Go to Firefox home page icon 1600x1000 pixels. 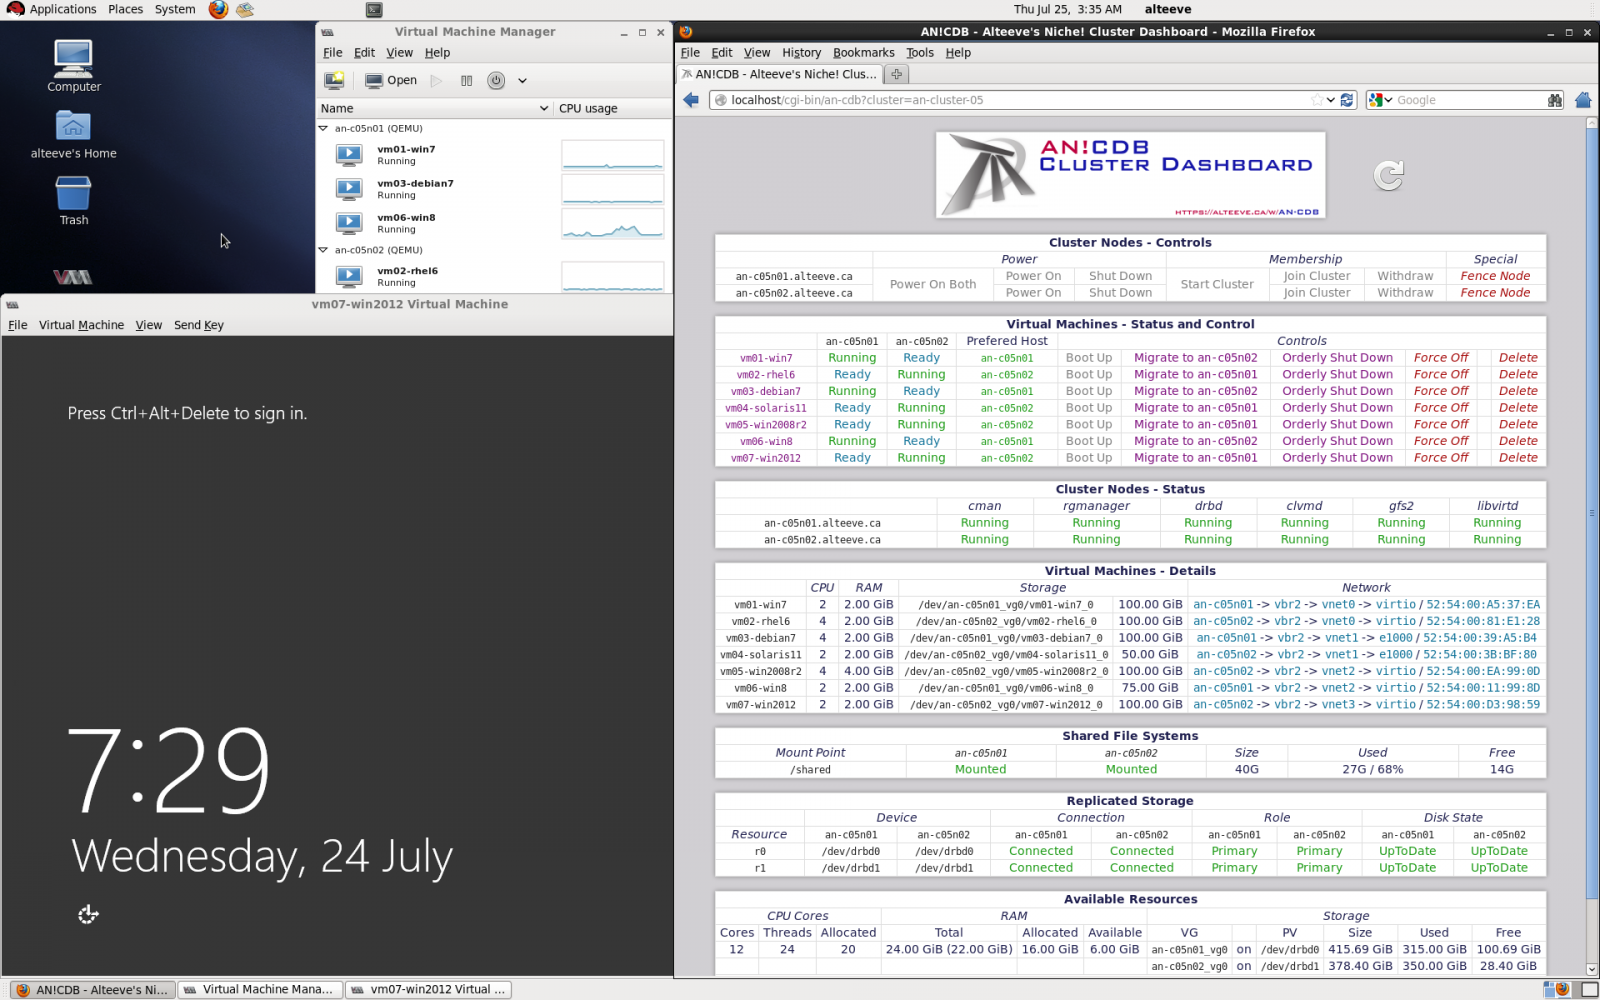(1583, 100)
